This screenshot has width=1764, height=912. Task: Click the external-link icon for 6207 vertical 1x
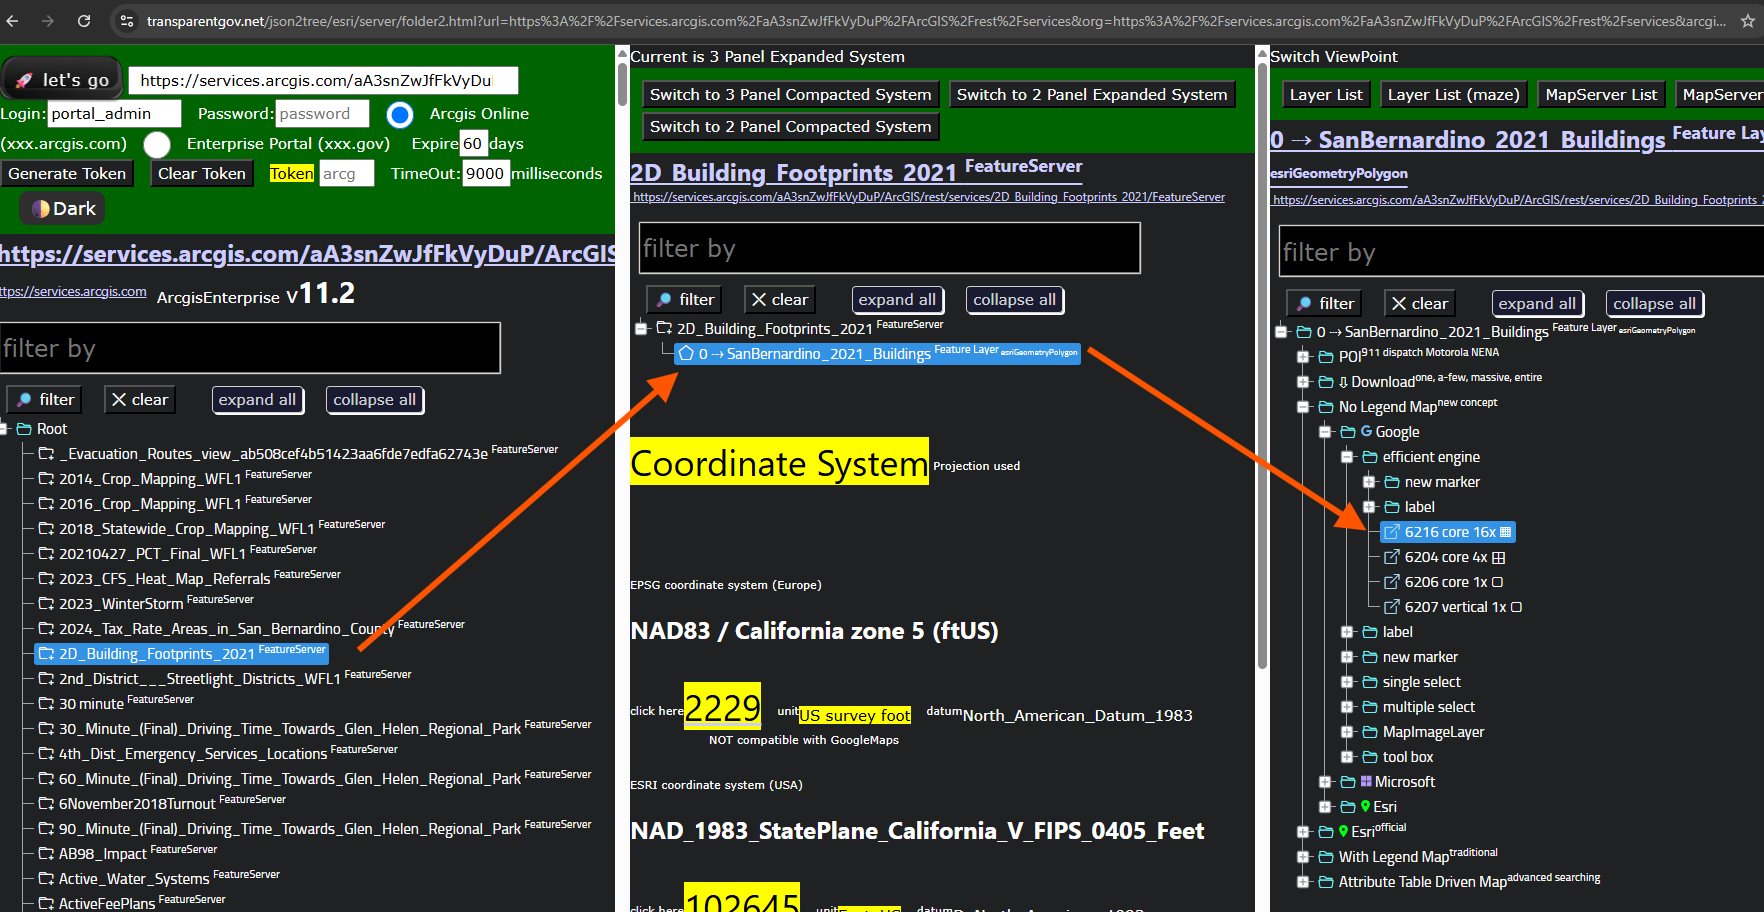tap(1391, 607)
